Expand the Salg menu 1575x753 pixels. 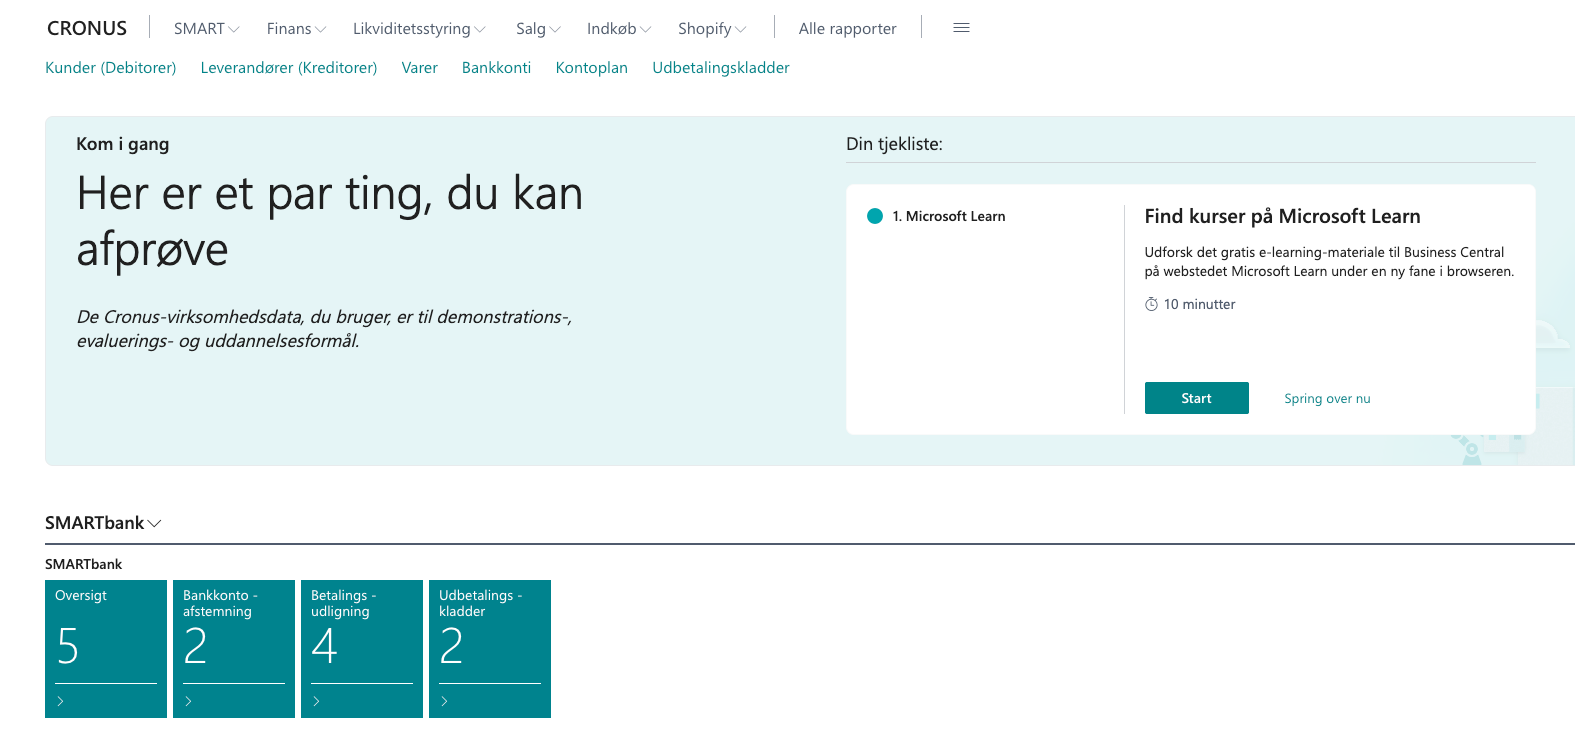tap(538, 29)
